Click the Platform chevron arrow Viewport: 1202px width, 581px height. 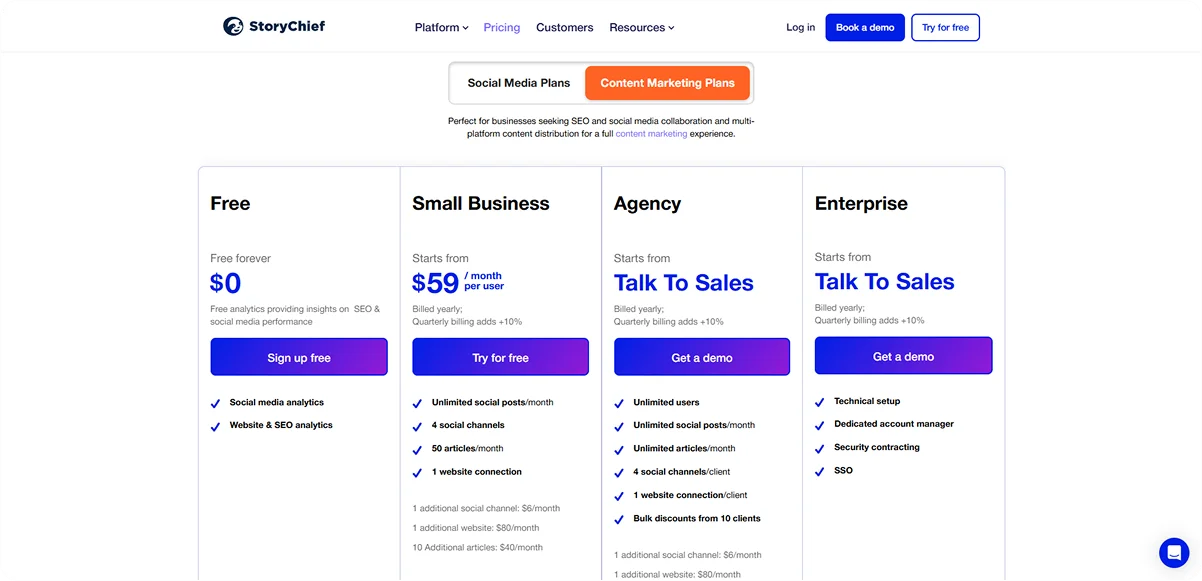(465, 28)
